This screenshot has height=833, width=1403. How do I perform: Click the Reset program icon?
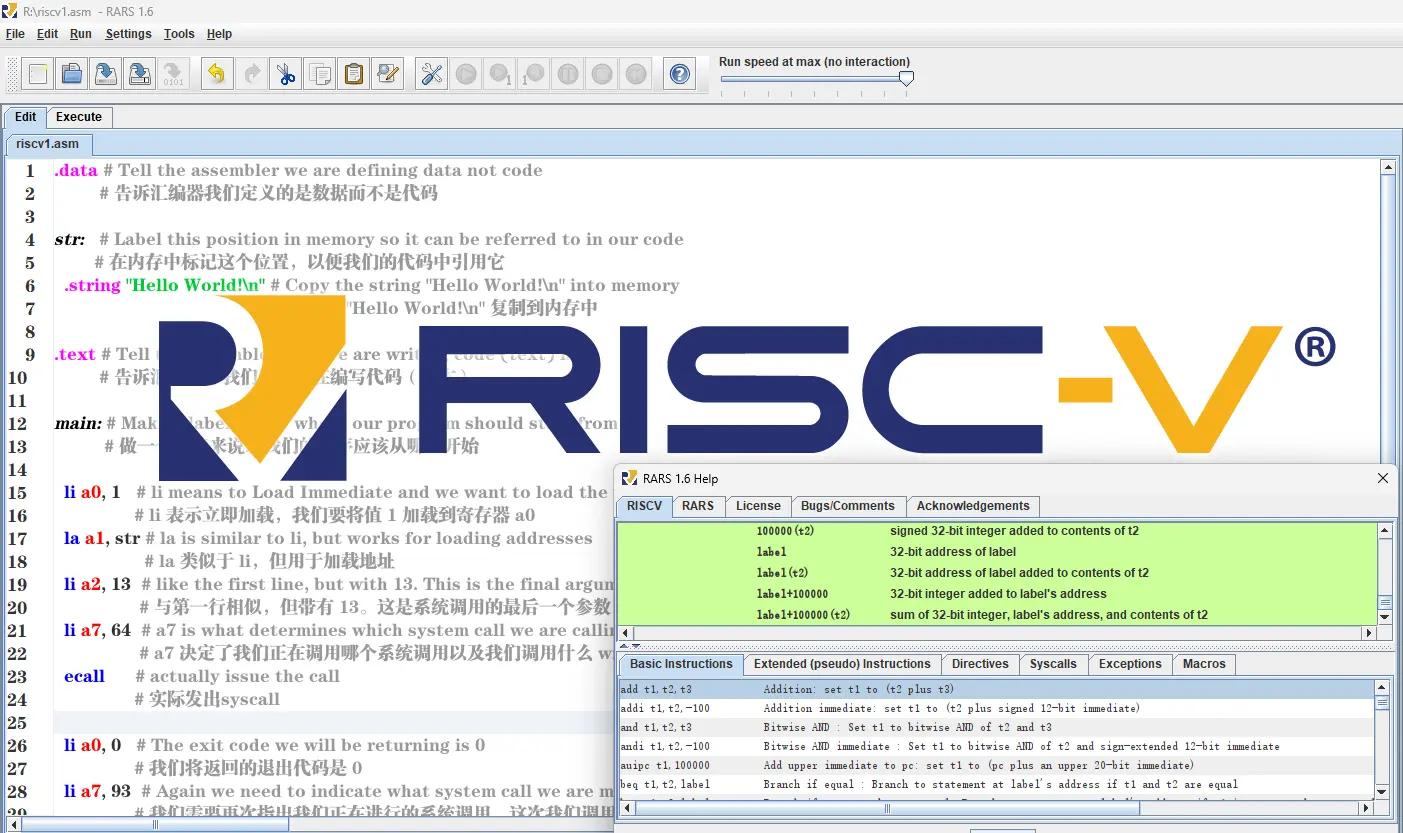click(x=635, y=74)
